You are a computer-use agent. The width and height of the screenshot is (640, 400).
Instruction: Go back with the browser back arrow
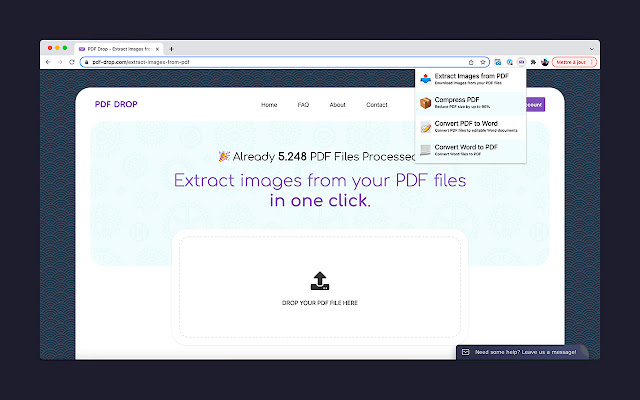(x=48, y=62)
